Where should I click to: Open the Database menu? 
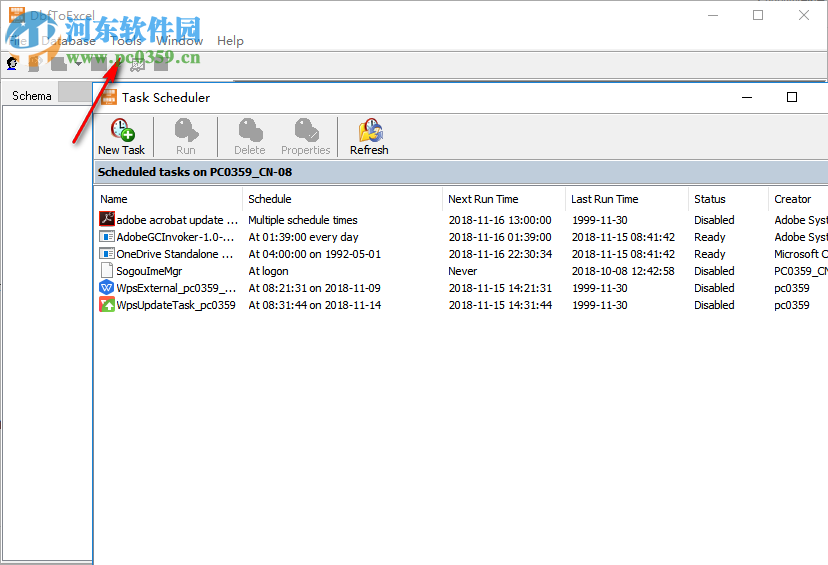(68, 41)
